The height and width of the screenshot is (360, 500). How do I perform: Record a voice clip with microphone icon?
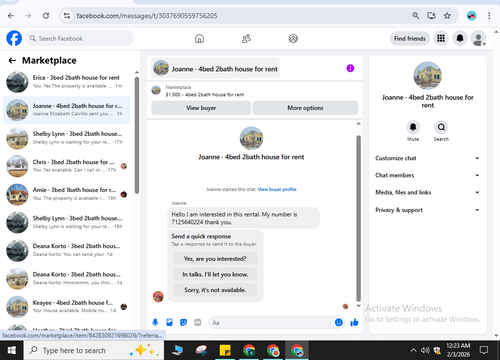155,322
